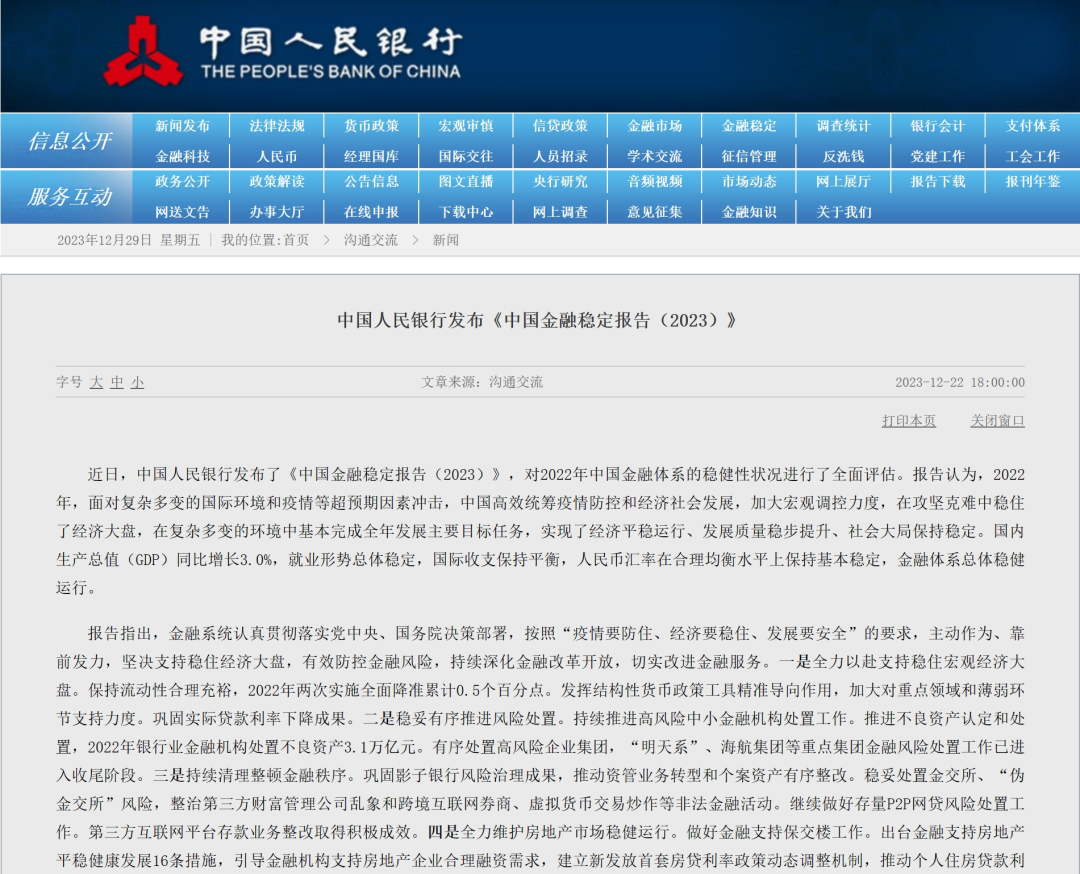Open the 金融市场 menu item
This screenshot has width=1080, height=874.
coord(655,126)
